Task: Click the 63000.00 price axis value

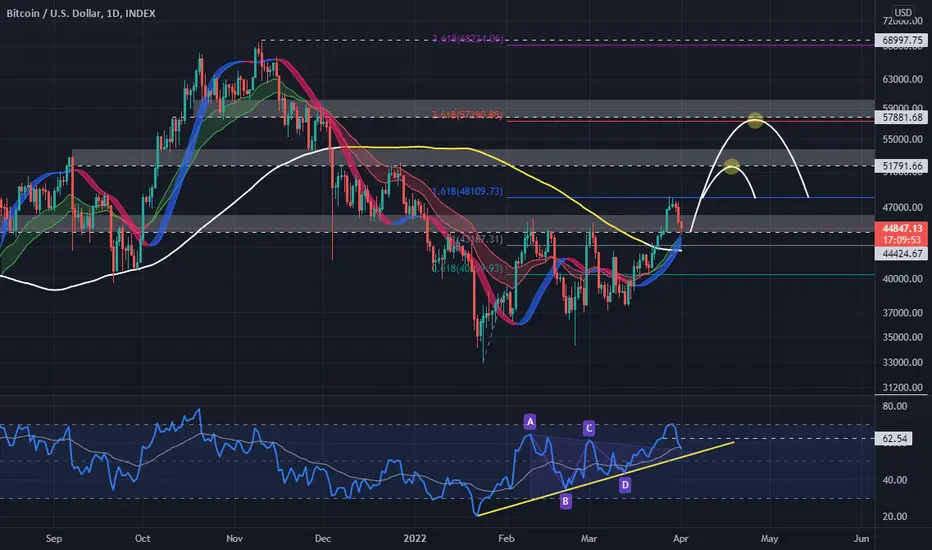Action: coord(902,79)
